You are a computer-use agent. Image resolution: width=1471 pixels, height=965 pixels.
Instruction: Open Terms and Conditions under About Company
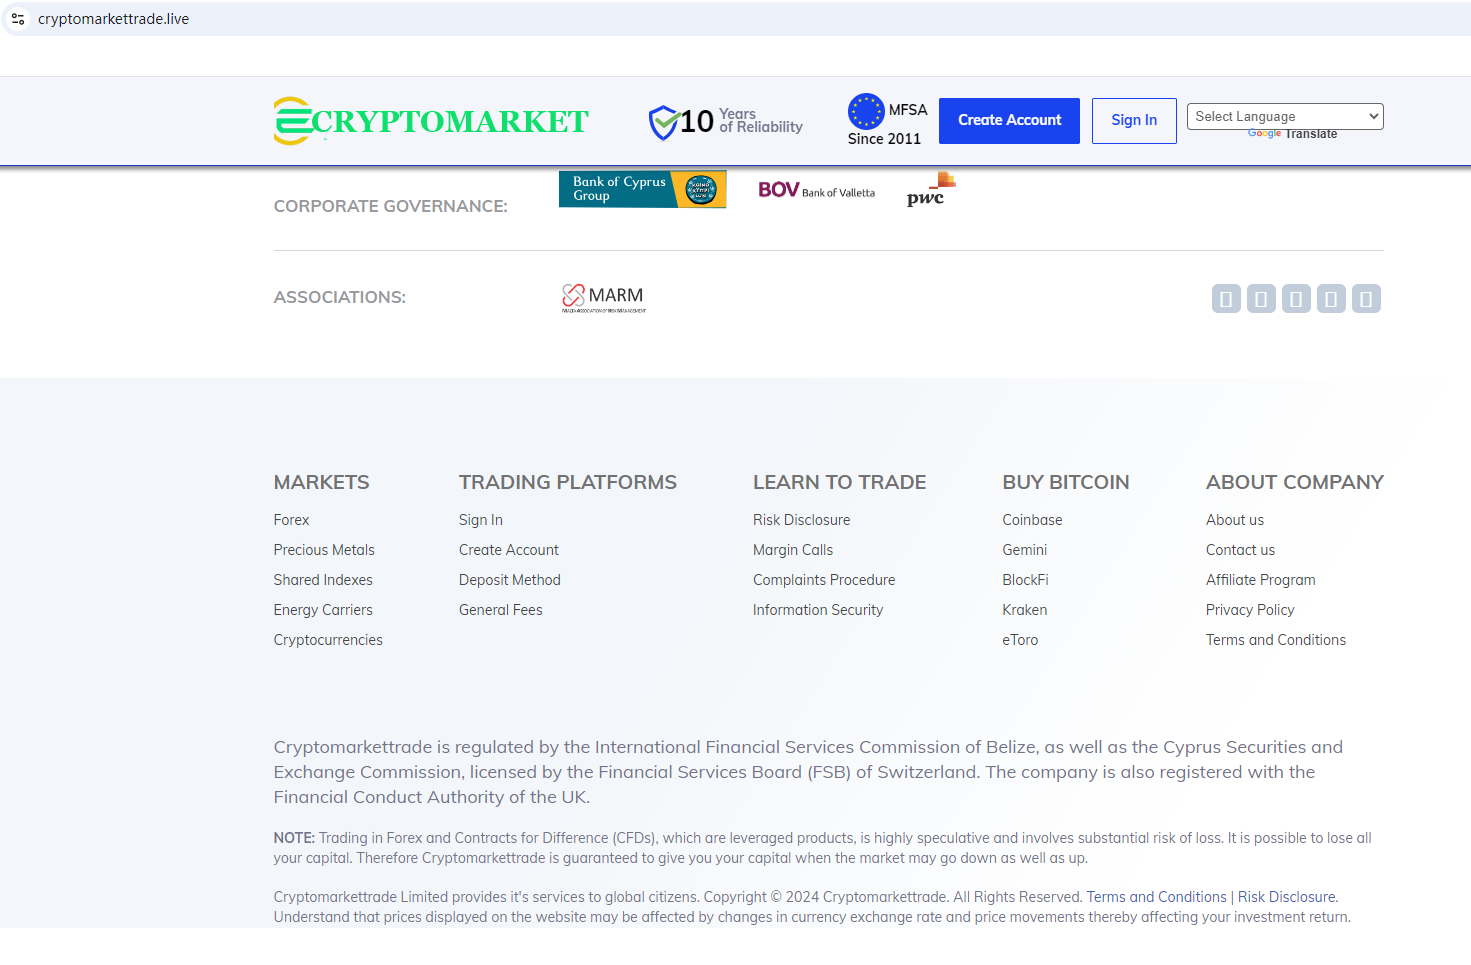[x=1276, y=640]
